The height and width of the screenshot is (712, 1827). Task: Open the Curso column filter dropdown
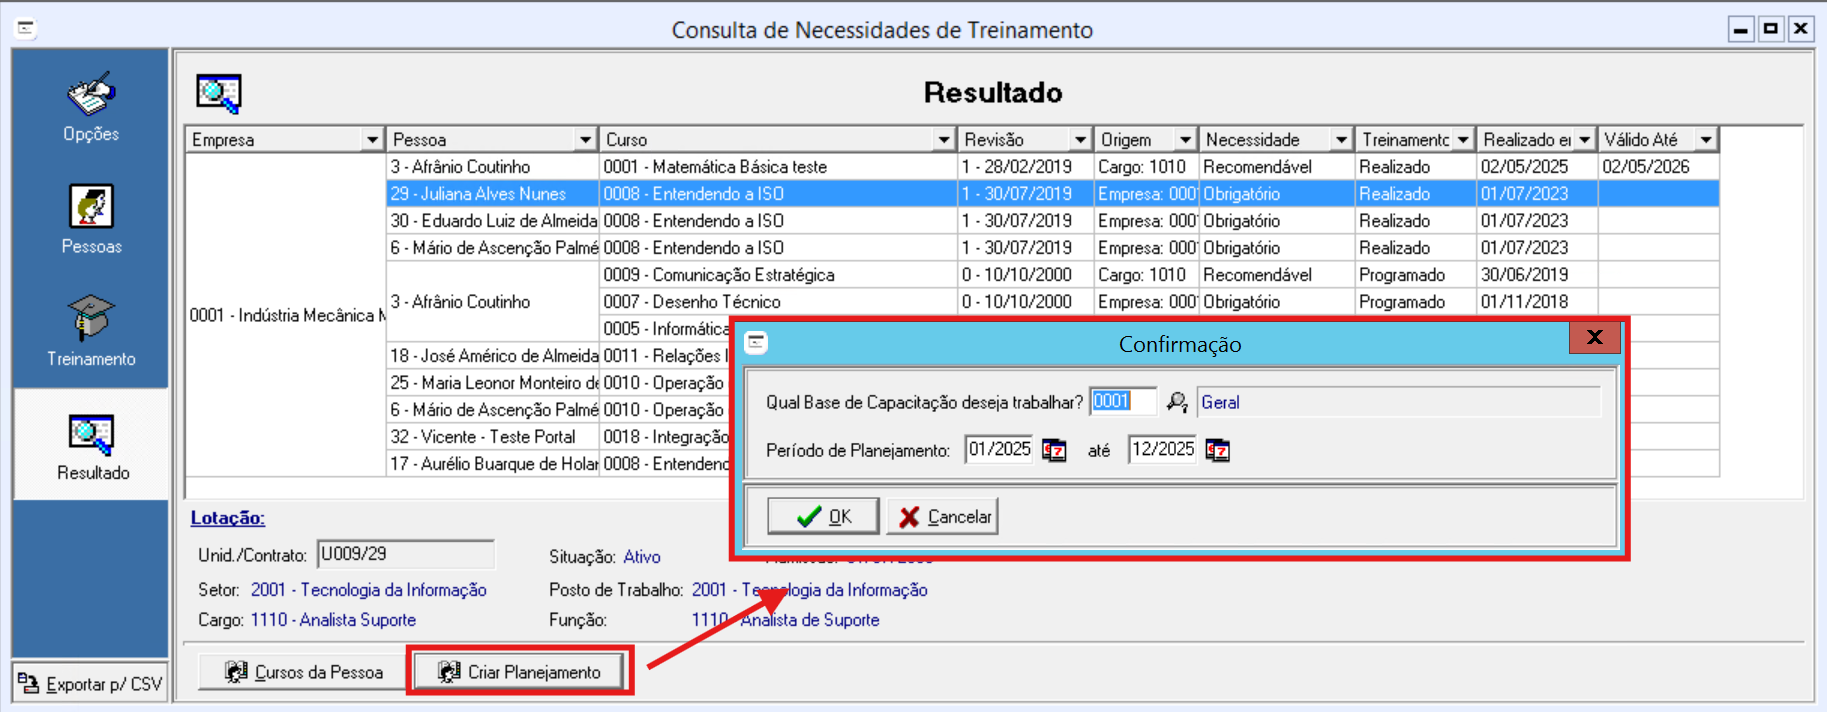pyautogui.click(x=943, y=140)
